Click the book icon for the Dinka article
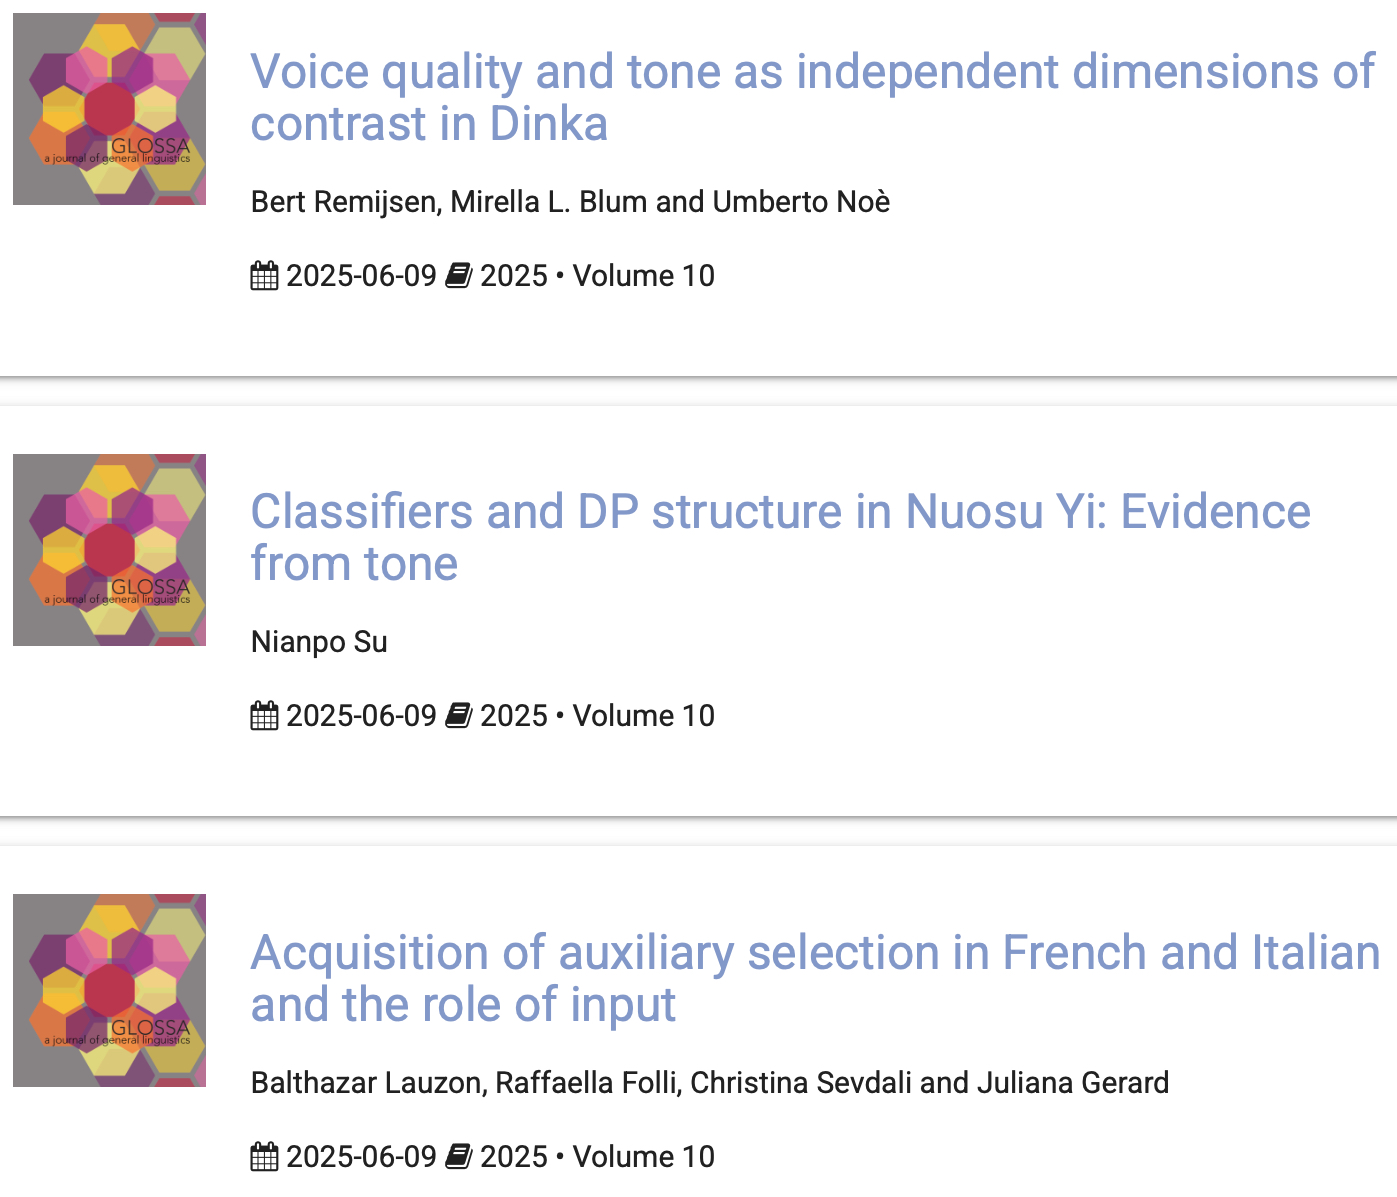The width and height of the screenshot is (1397, 1197). tap(458, 276)
